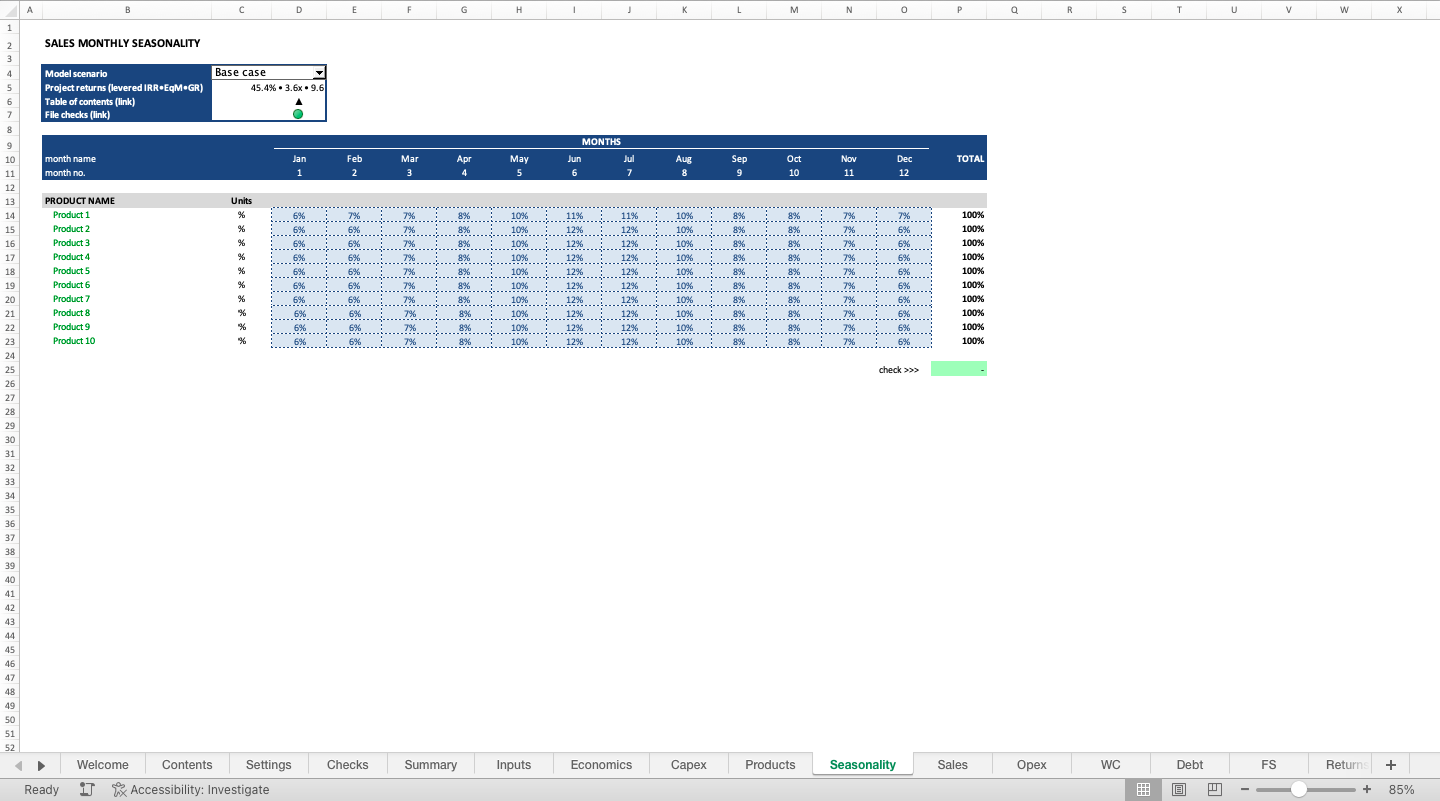Open the WC sheet tab
This screenshot has height=801, width=1440.
1111,765
